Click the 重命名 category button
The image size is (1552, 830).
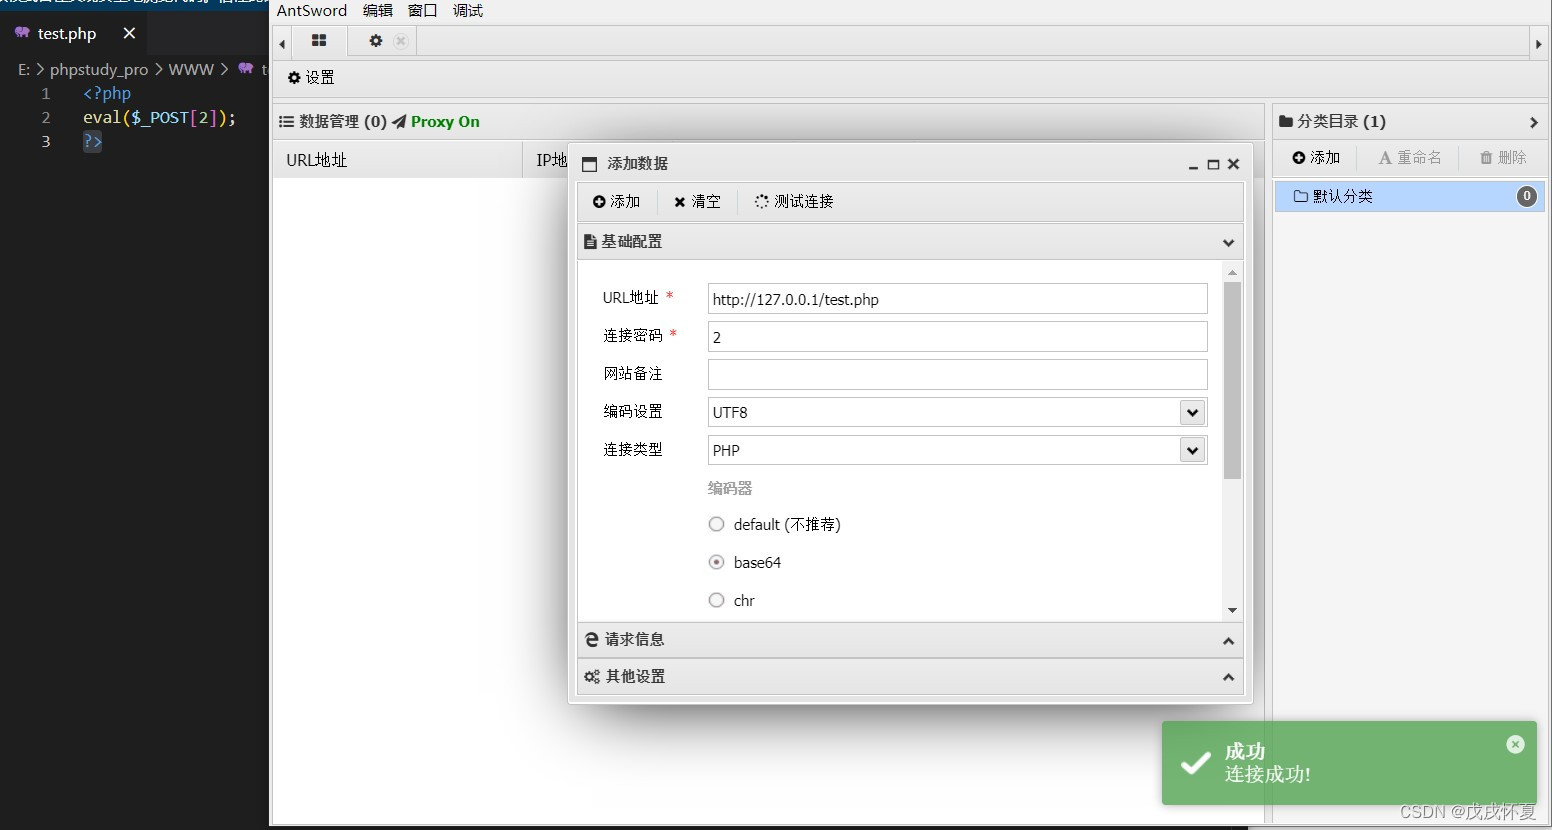1410,158
